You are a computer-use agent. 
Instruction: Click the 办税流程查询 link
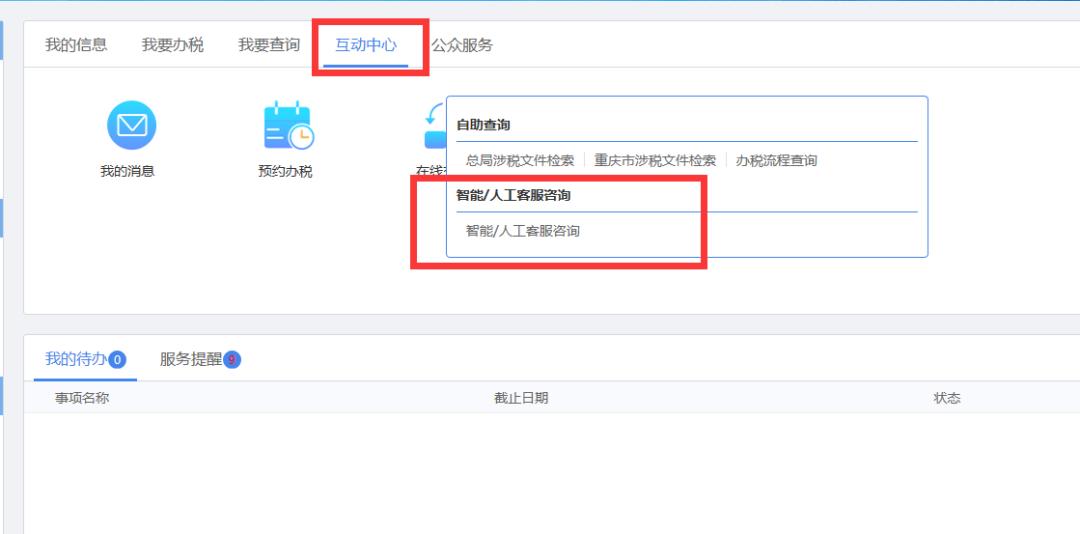776,161
